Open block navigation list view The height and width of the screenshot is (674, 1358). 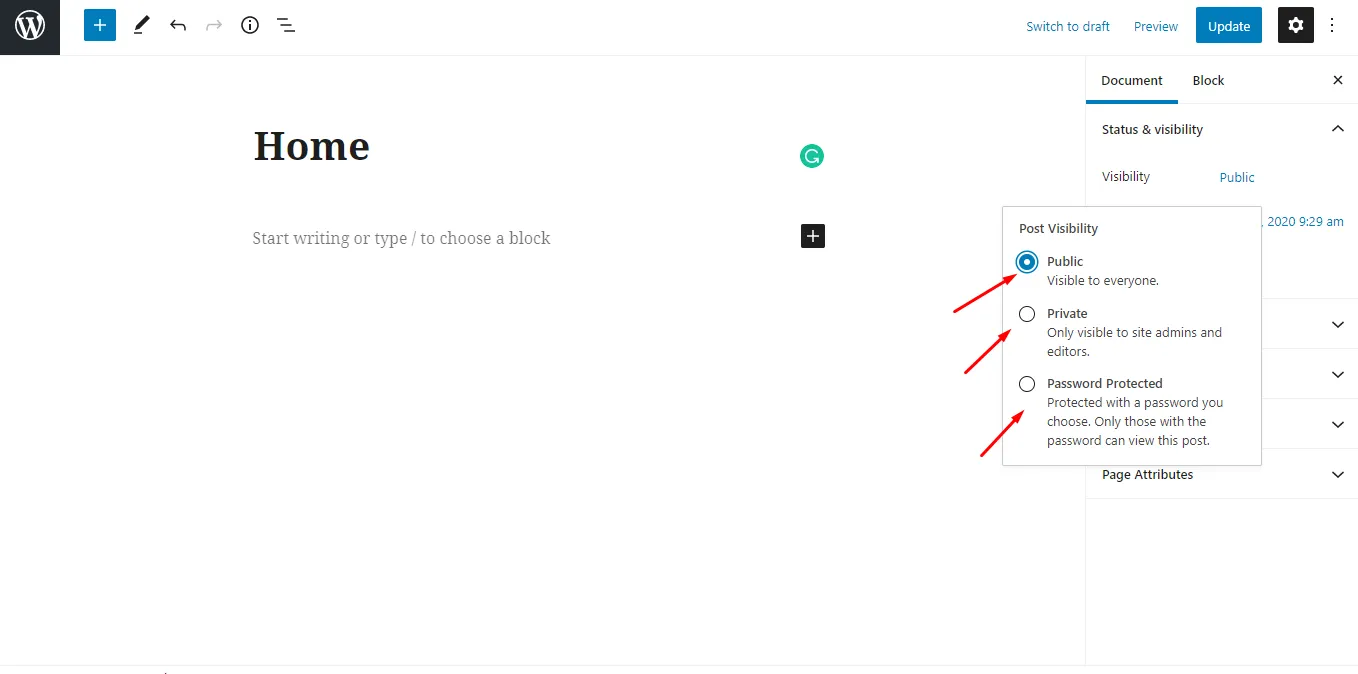tap(286, 26)
